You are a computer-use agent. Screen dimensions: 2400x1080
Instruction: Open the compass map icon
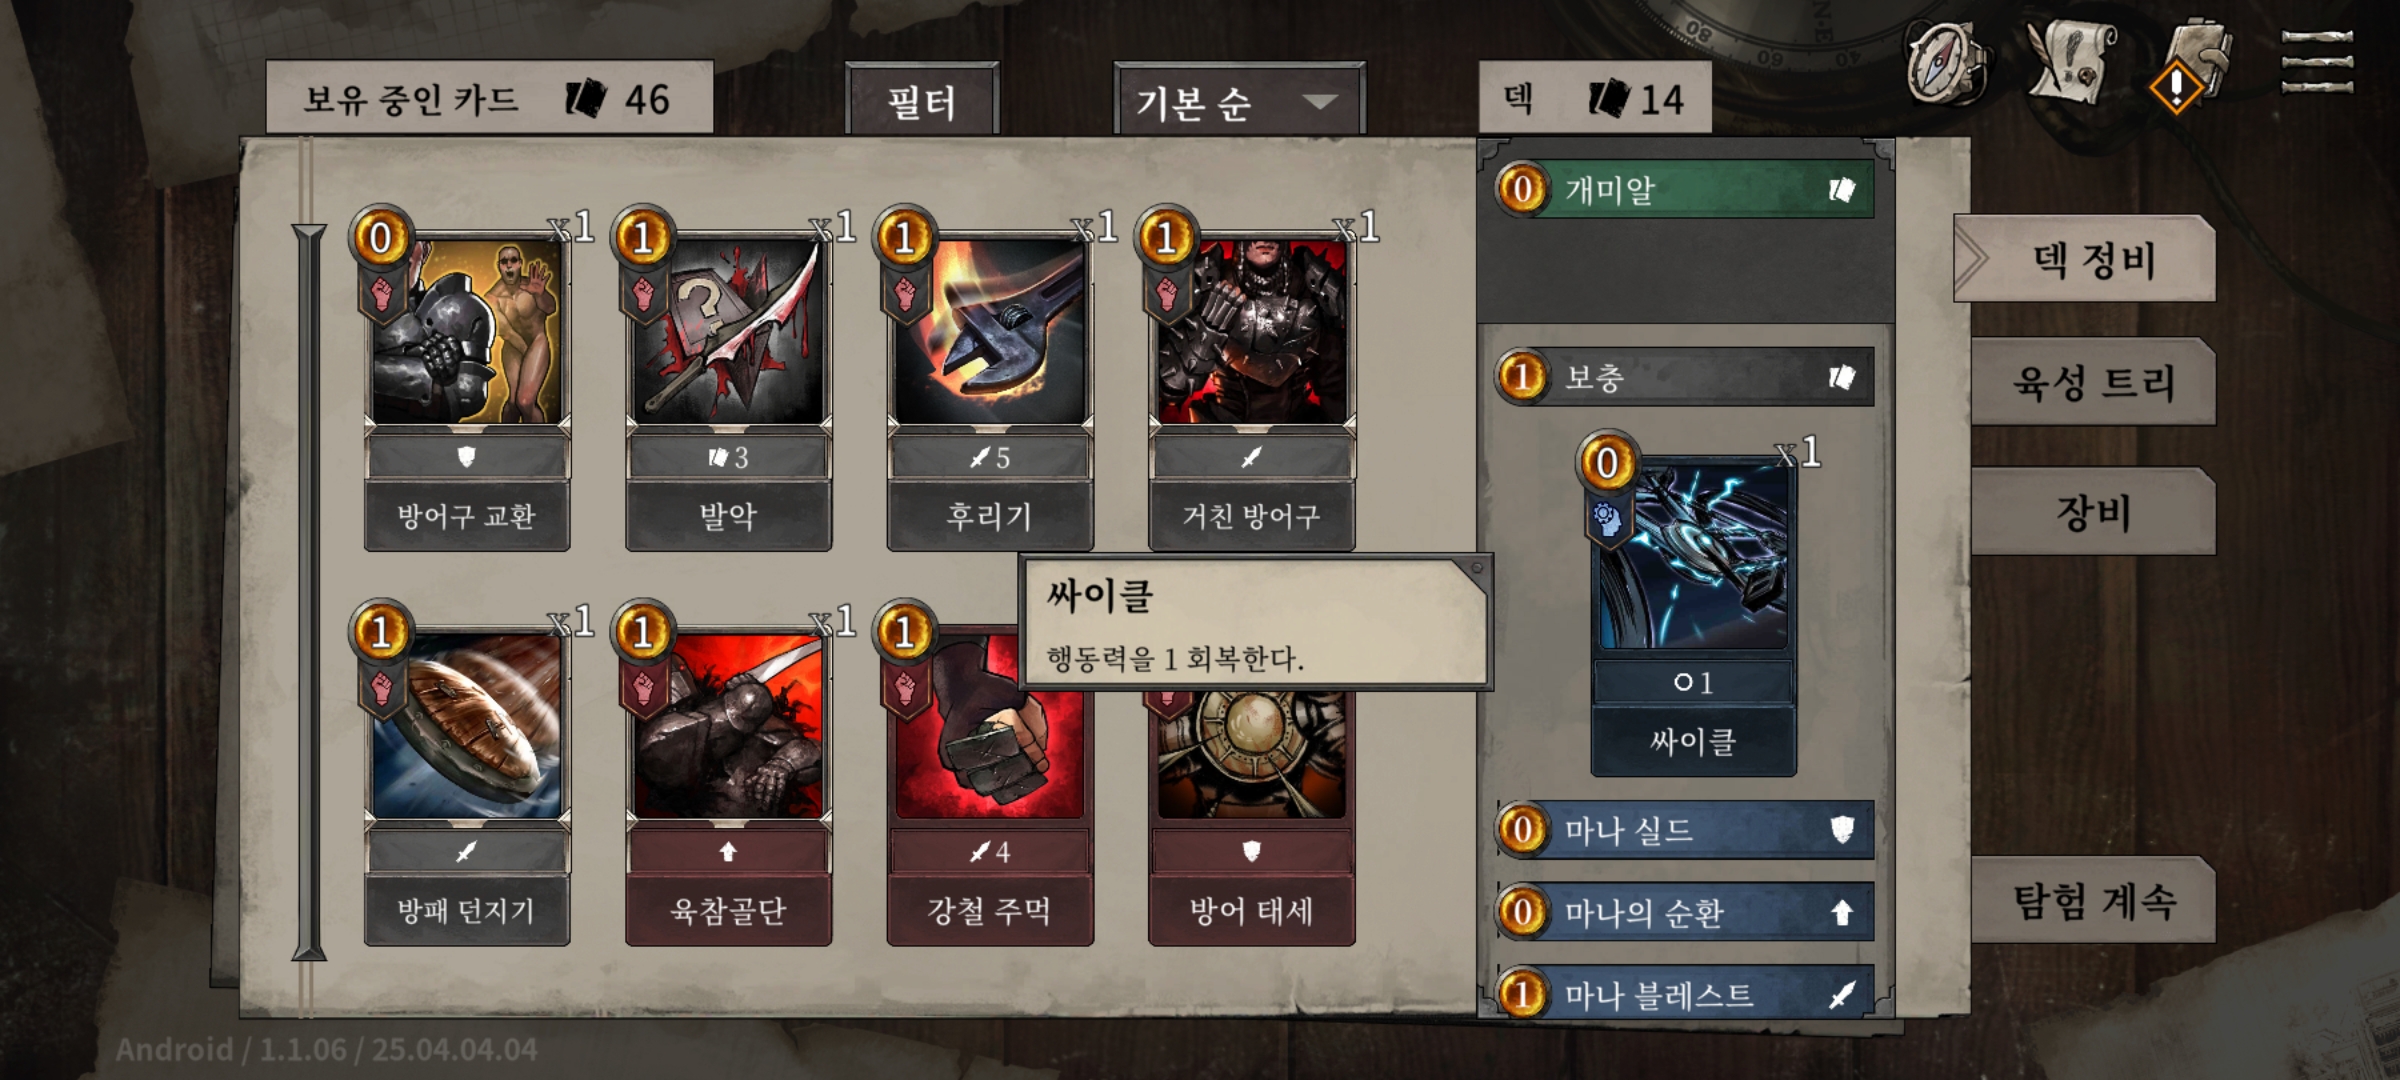pos(1944,62)
